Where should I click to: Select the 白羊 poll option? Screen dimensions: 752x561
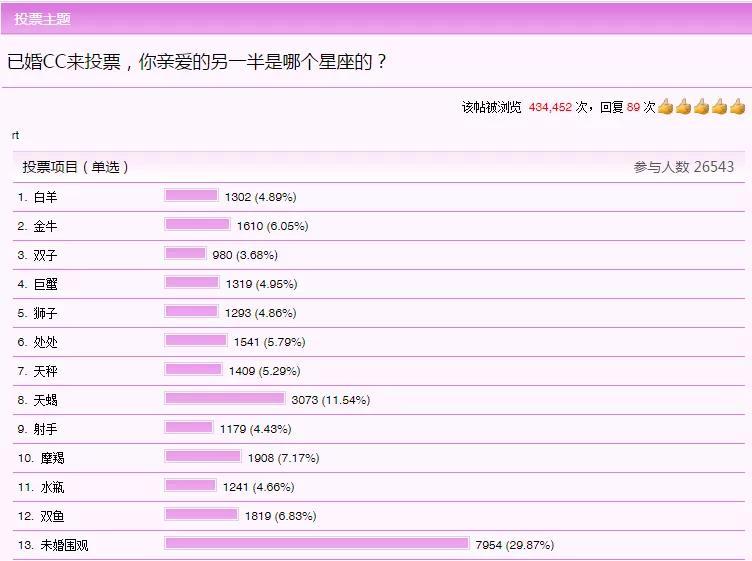[45, 197]
